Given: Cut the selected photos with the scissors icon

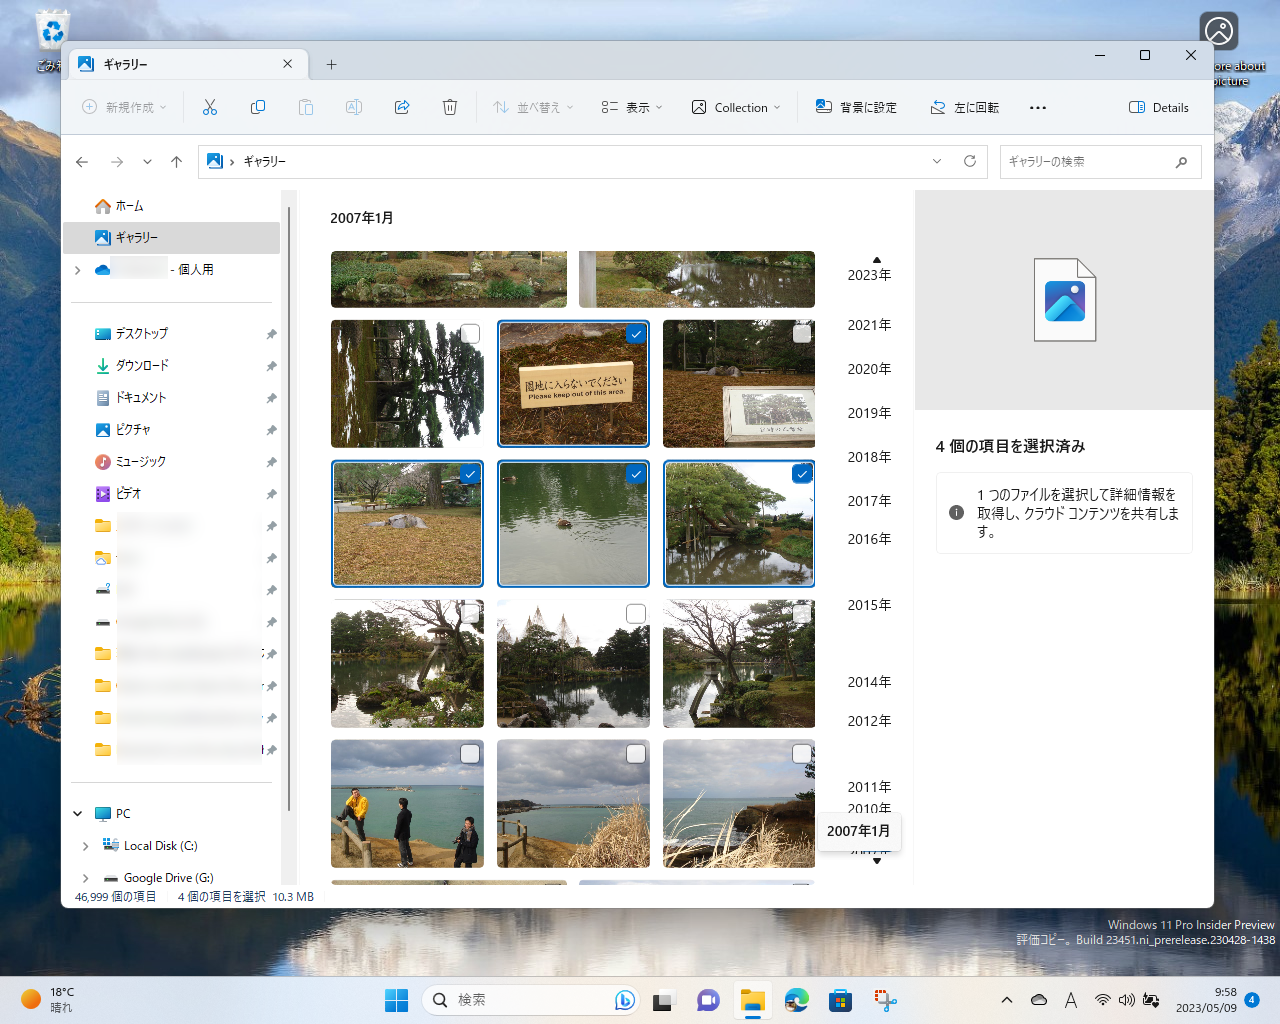Looking at the screenshot, I should [210, 107].
